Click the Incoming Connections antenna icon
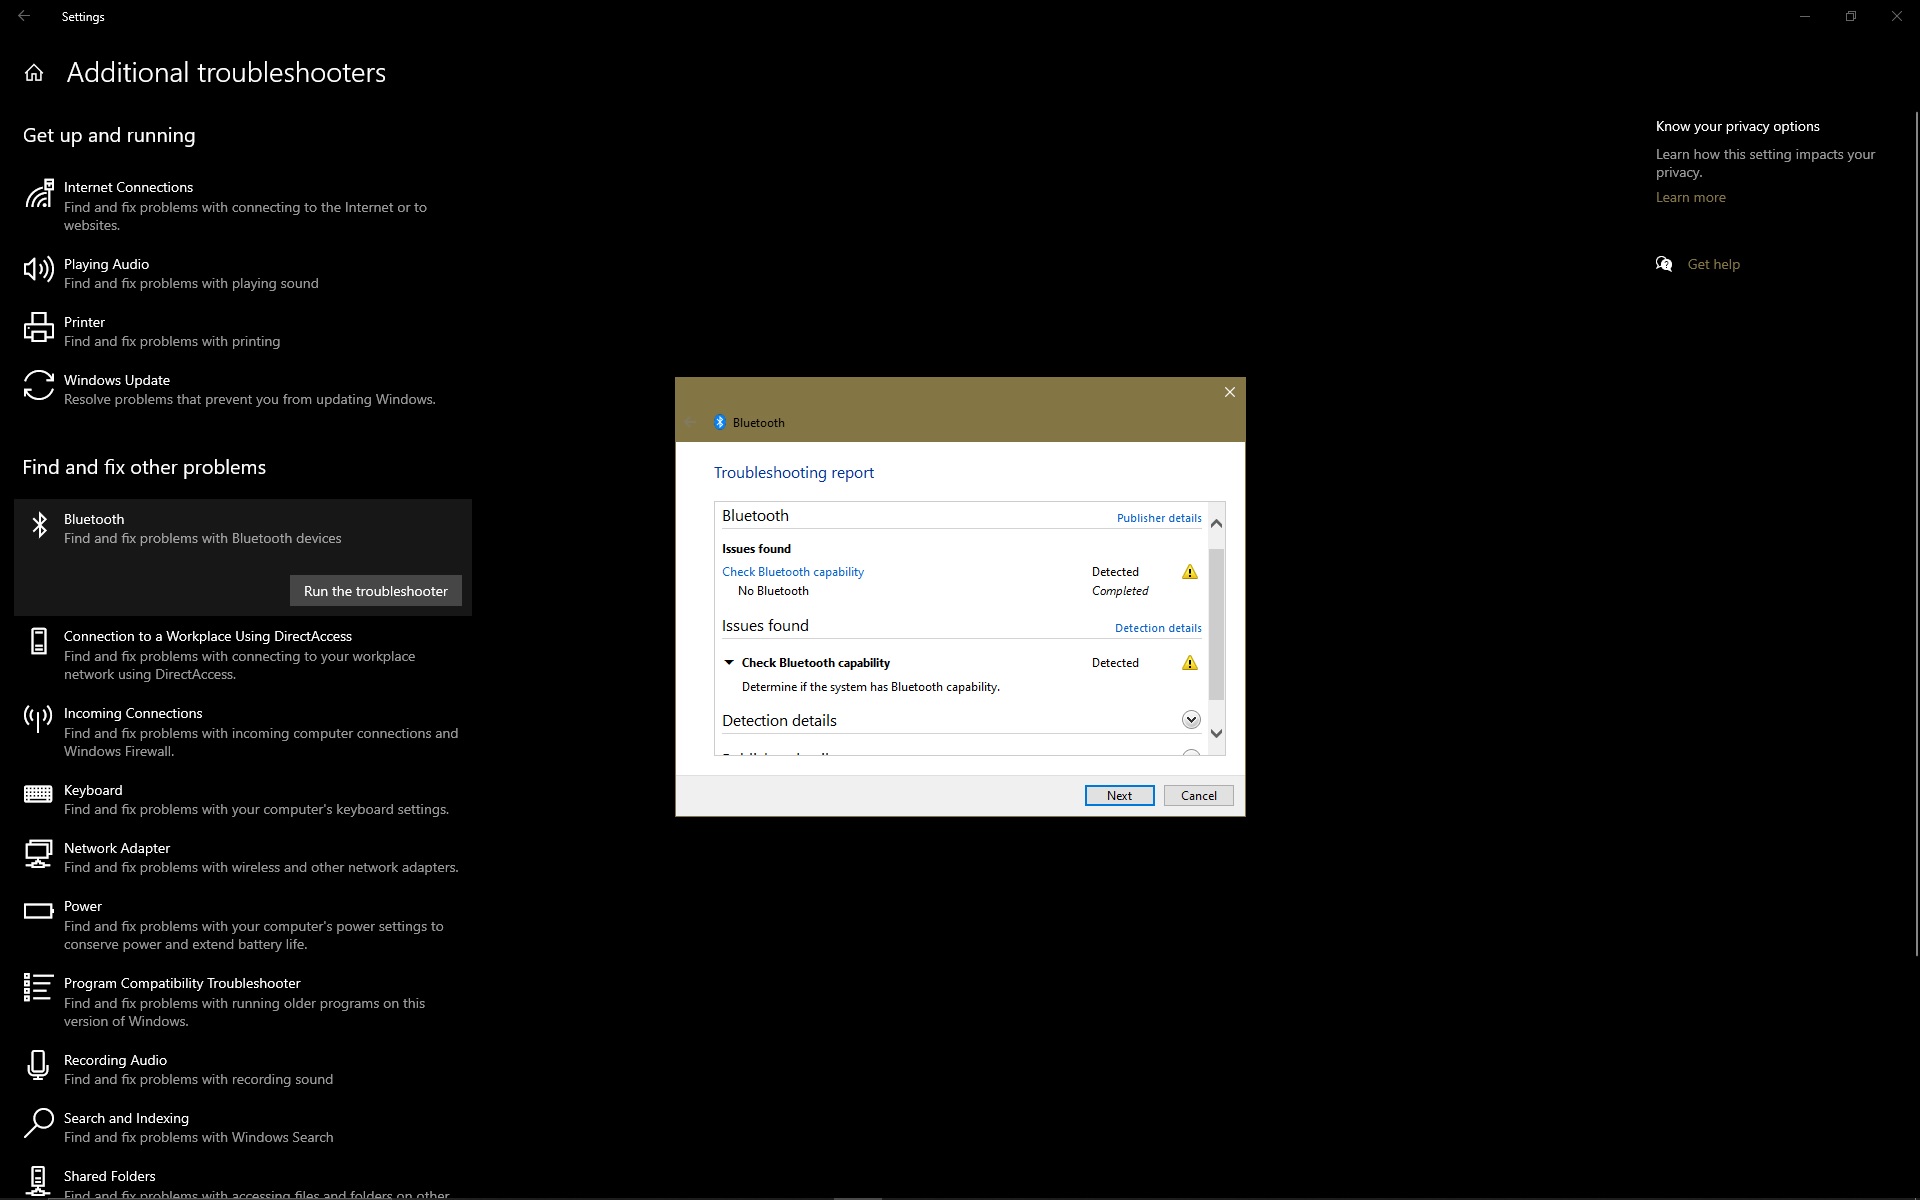The image size is (1920, 1200). (x=39, y=718)
